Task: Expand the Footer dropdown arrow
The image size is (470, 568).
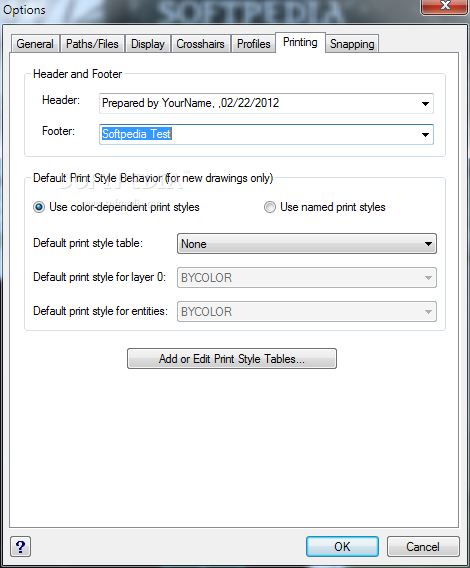Action: coord(425,135)
